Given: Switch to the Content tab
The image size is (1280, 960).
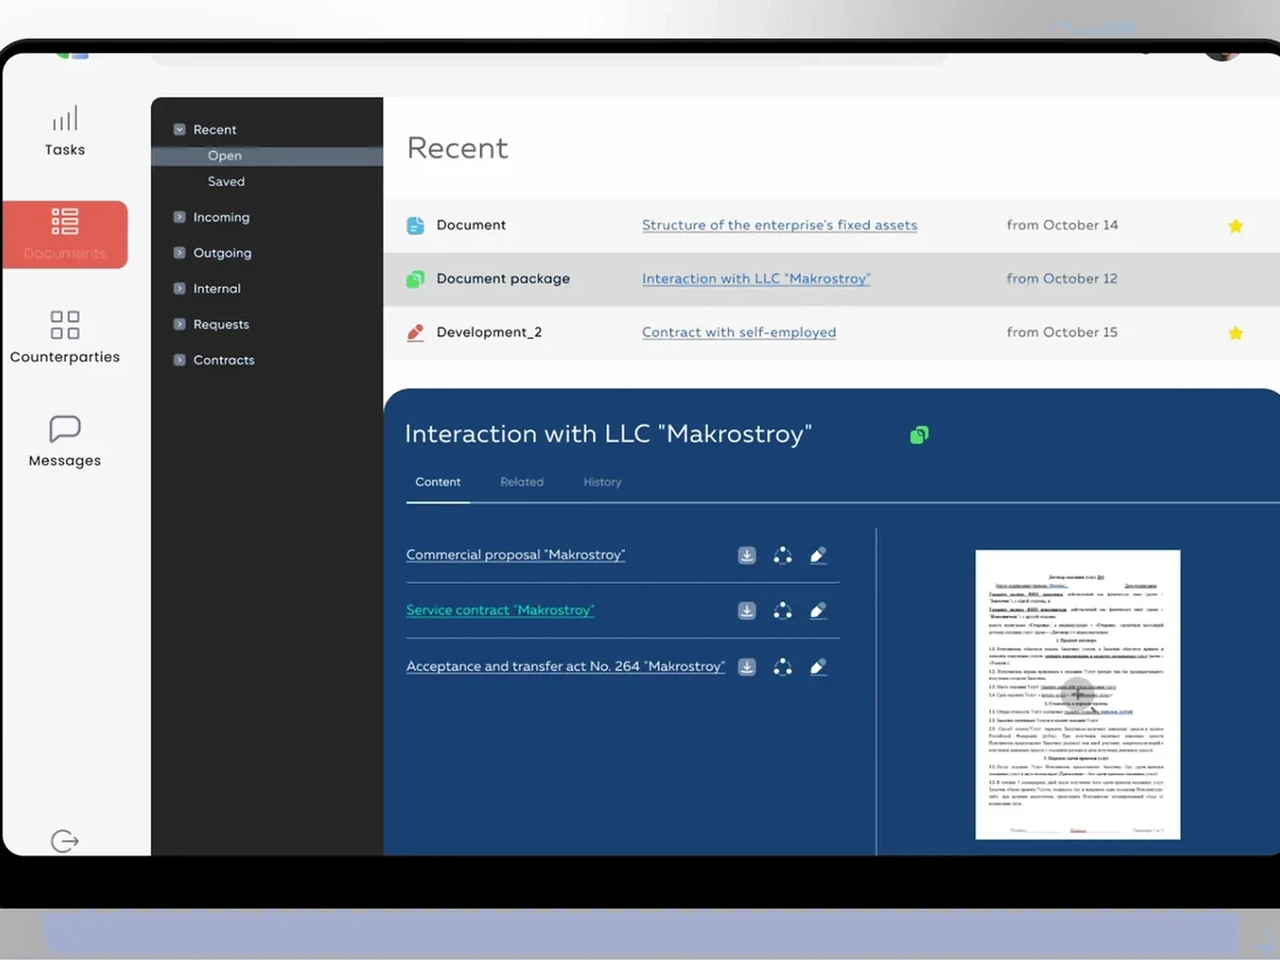Looking at the screenshot, I should pyautogui.click(x=438, y=482).
